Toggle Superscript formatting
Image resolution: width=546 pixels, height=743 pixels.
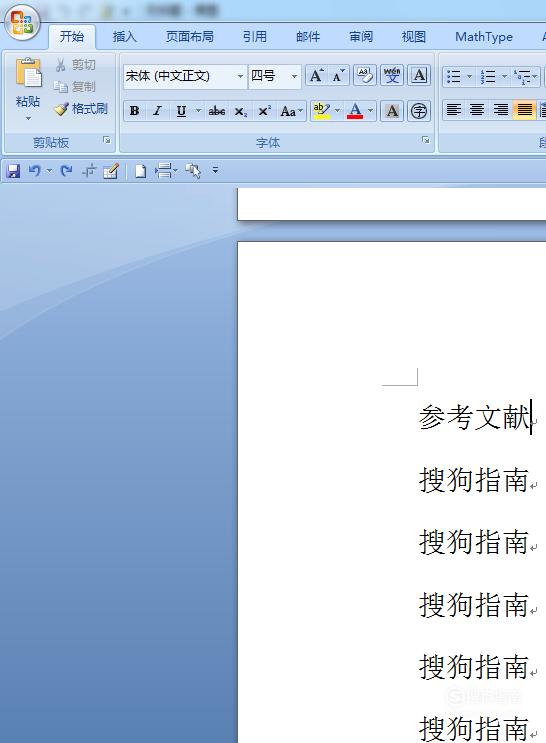(264, 111)
